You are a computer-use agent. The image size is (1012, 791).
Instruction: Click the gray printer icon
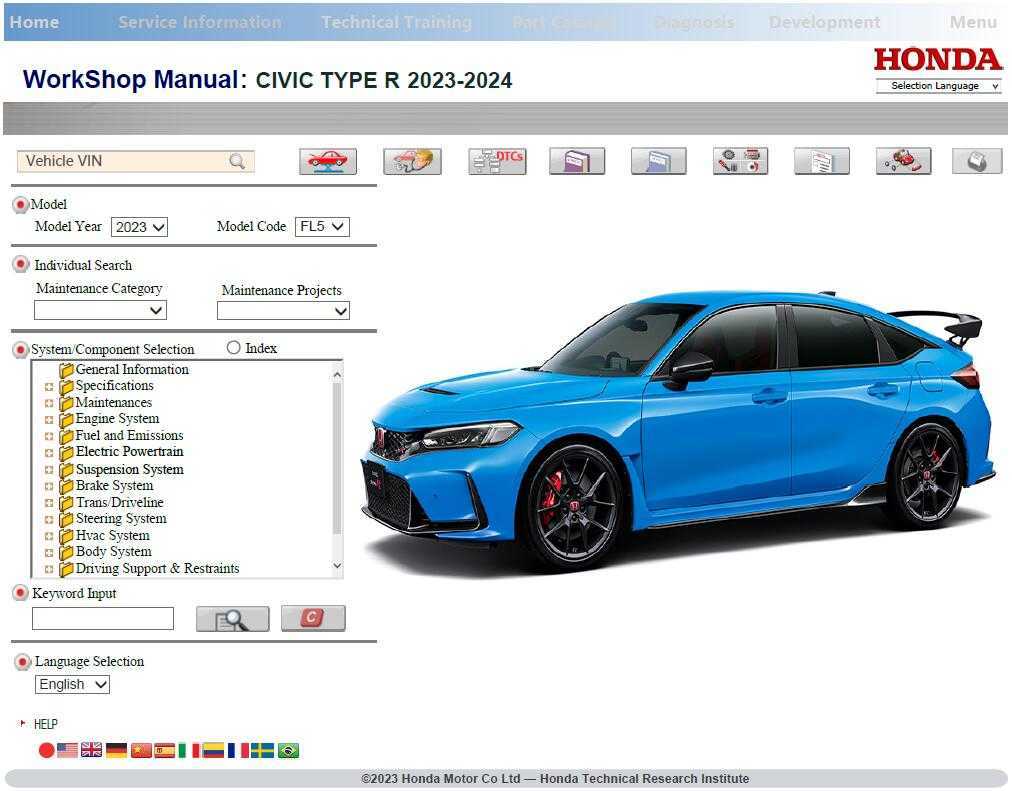[977, 161]
